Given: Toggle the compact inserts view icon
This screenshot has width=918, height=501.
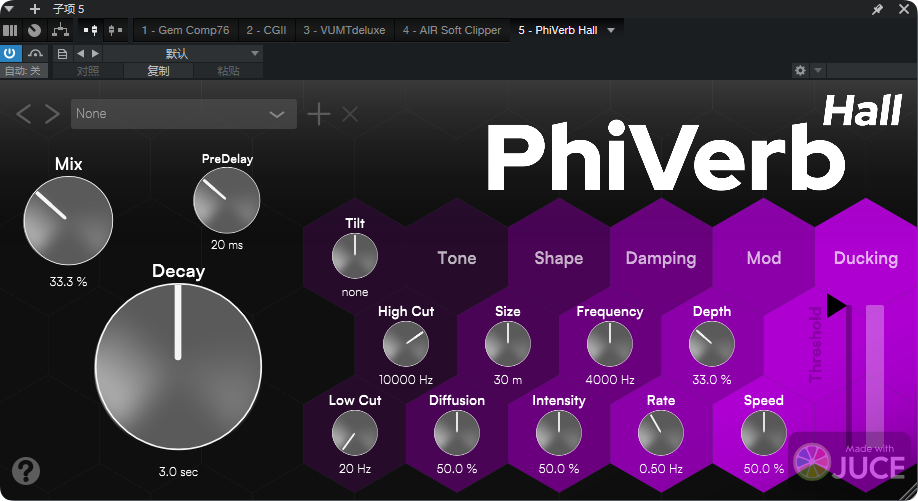Looking at the screenshot, I should [115, 30].
